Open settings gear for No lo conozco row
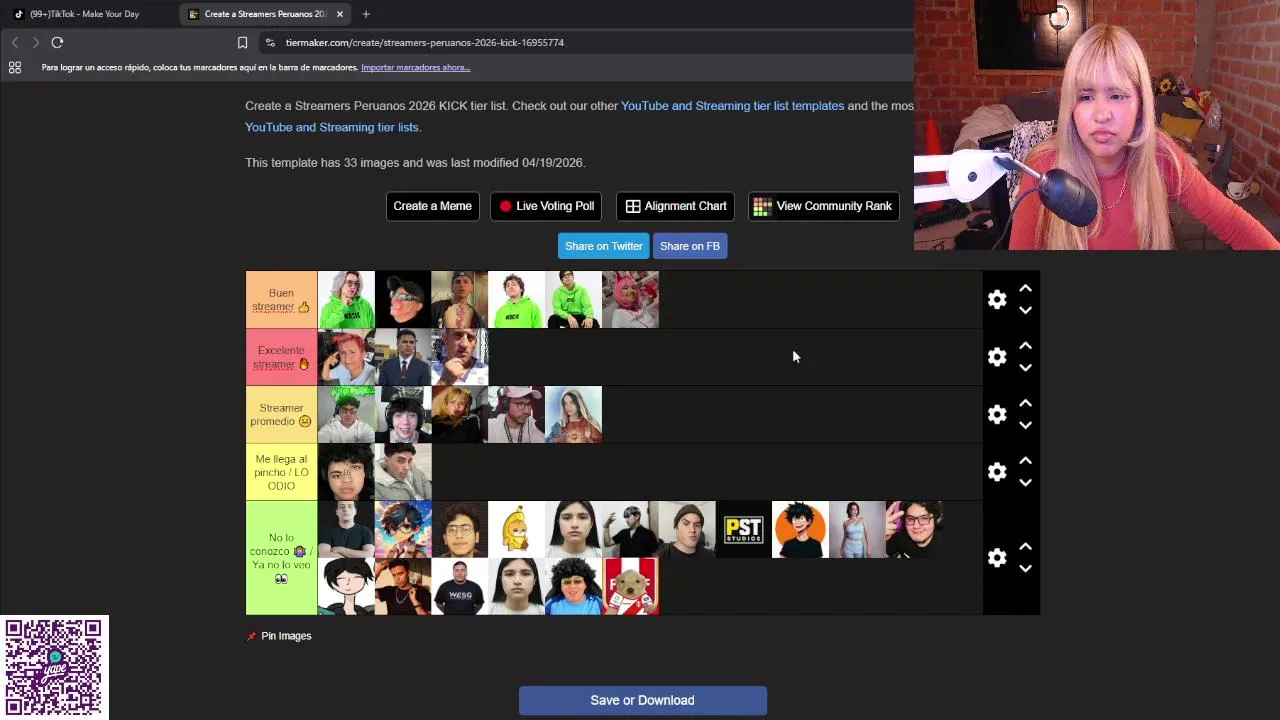 coord(997,557)
